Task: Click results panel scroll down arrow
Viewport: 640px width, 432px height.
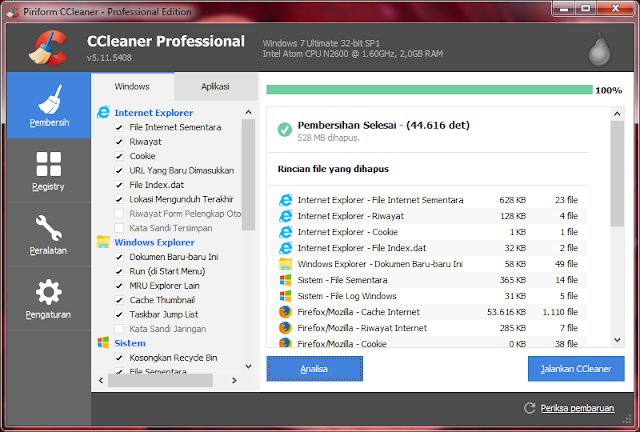Action: point(617,340)
